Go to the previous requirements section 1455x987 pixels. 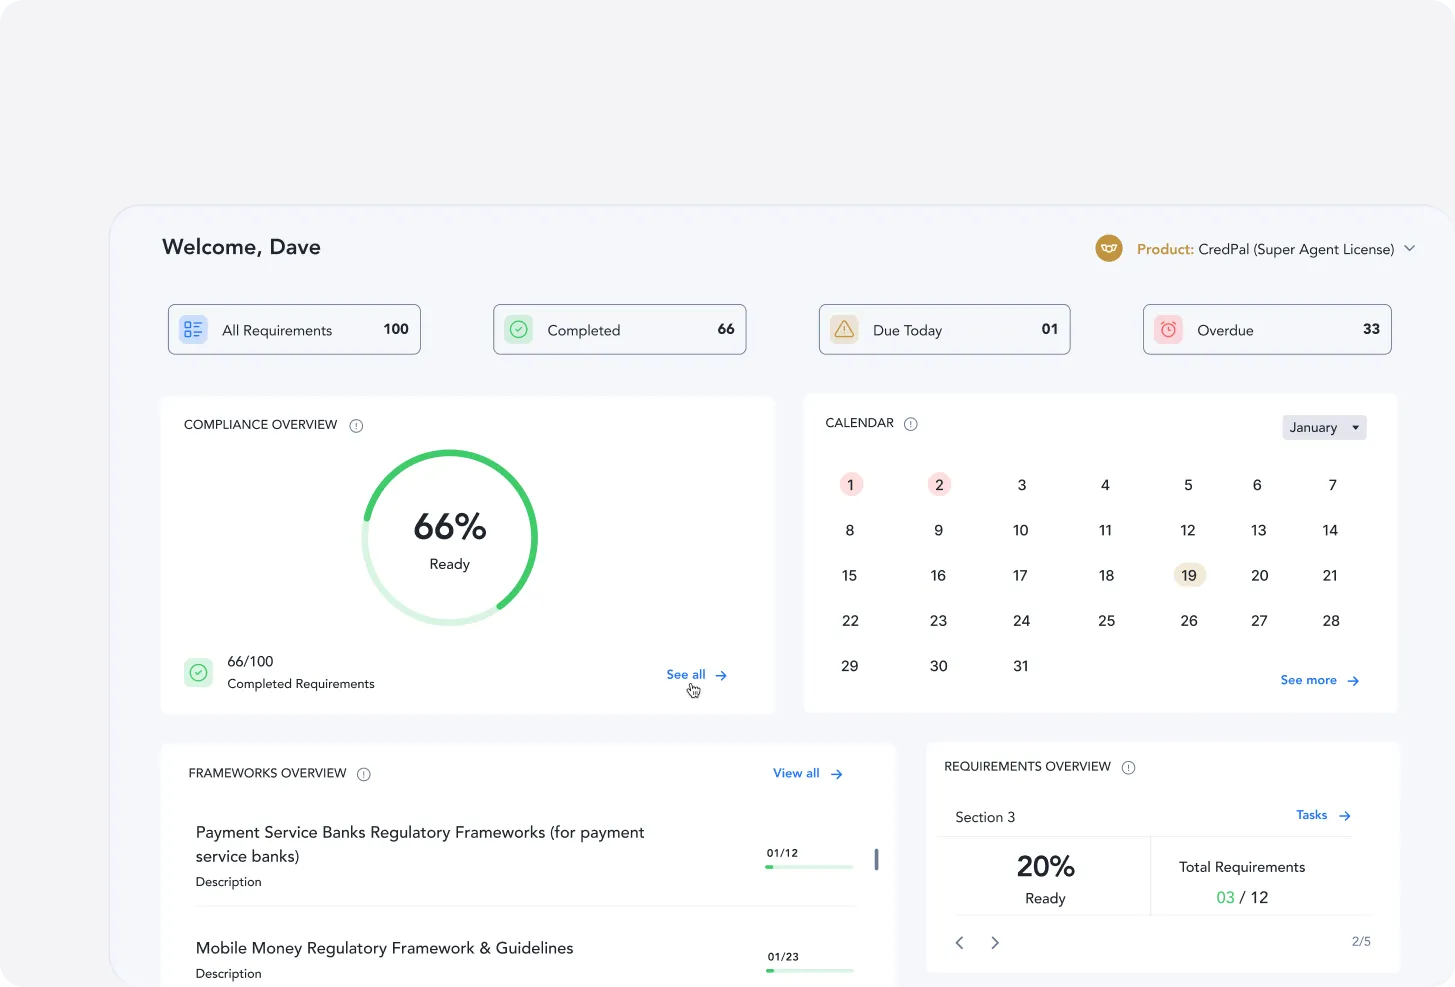coord(960,943)
